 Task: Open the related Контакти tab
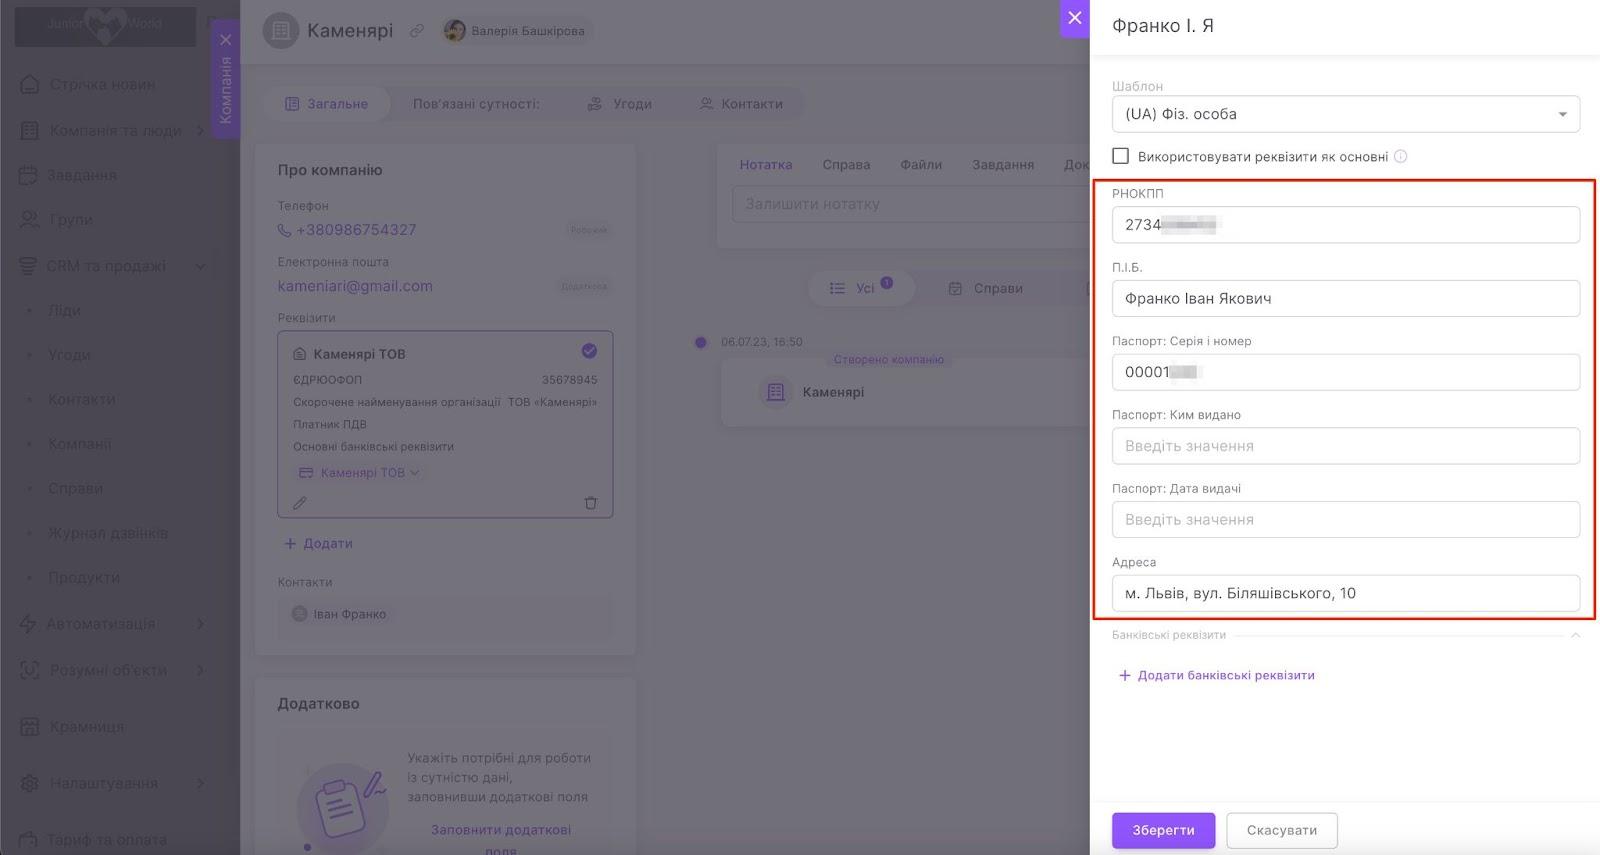click(741, 104)
